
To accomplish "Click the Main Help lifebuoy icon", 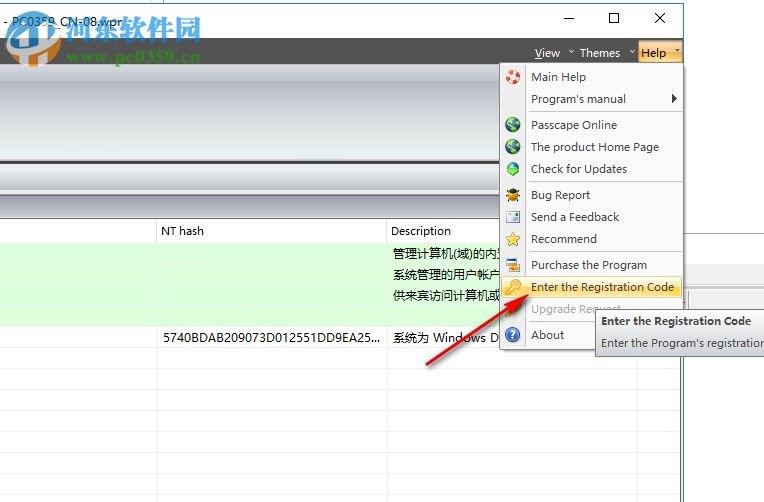I will [x=513, y=77].
